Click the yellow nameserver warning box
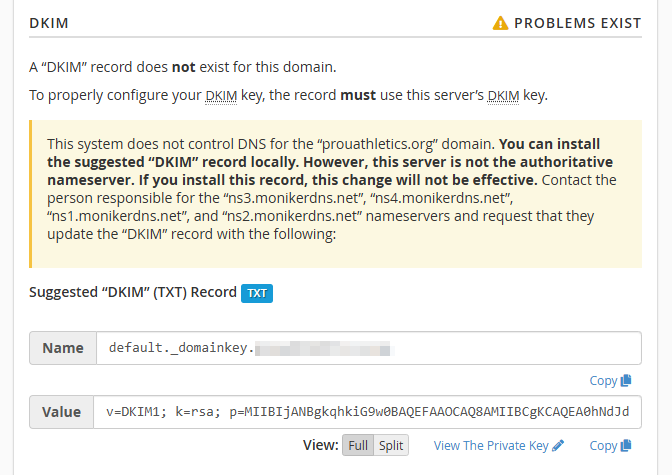 tap(336, 194)
